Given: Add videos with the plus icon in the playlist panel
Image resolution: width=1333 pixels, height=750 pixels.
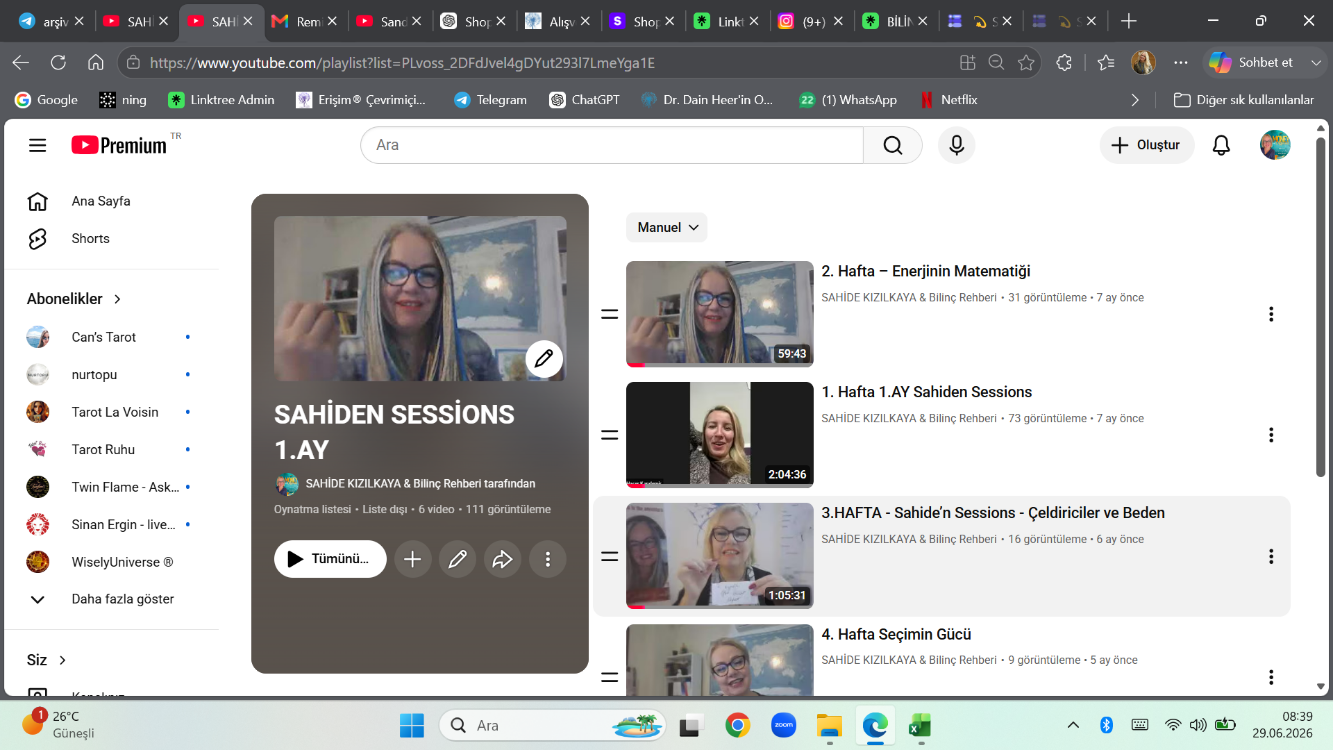Looking at the screenshot, I should pos(412,559).
